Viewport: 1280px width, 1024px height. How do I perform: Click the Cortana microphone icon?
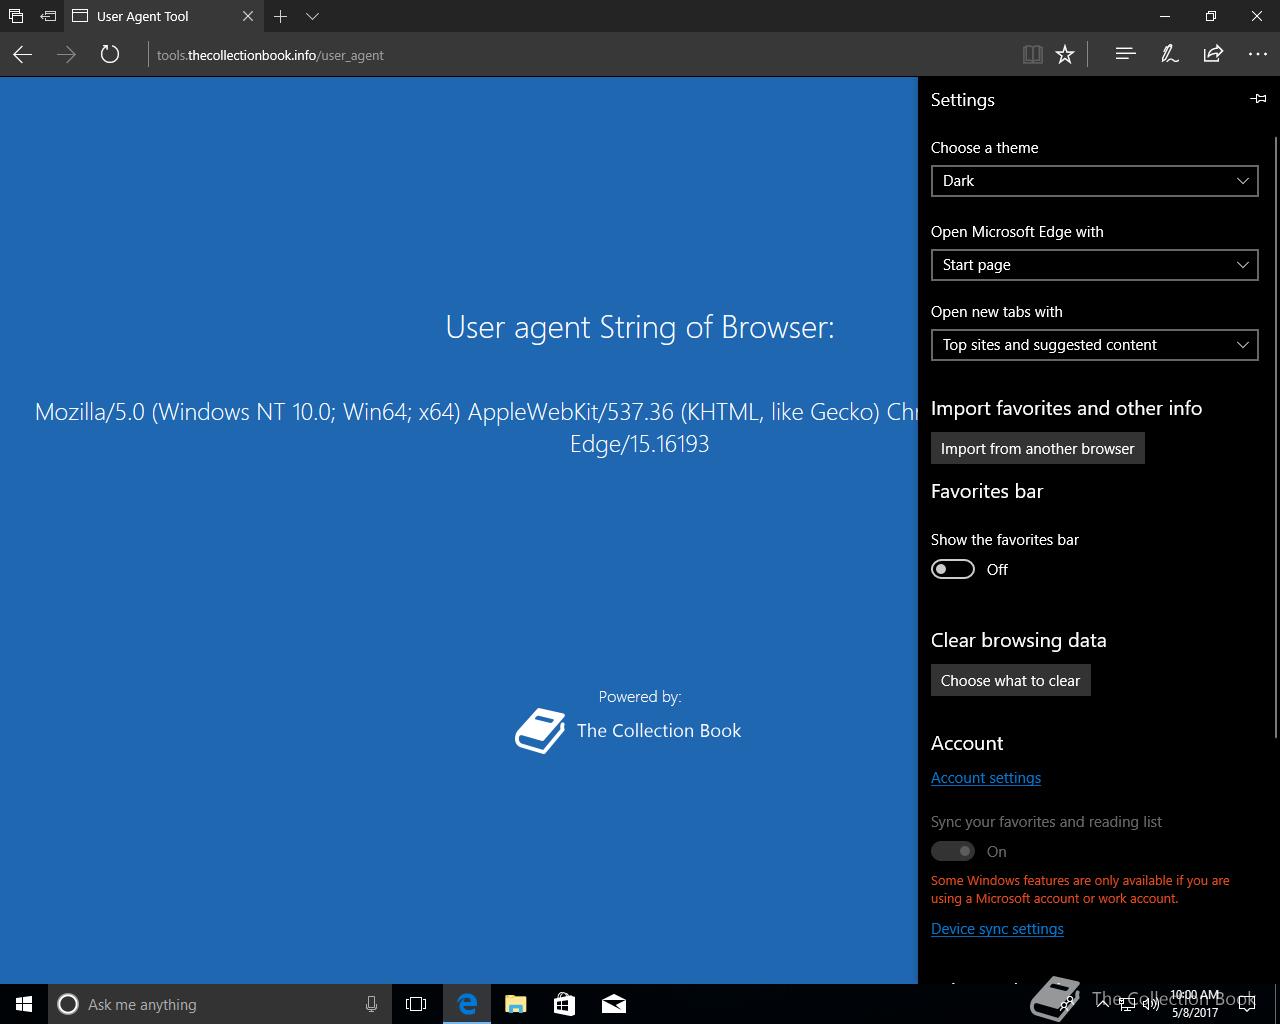[371, 1004]
